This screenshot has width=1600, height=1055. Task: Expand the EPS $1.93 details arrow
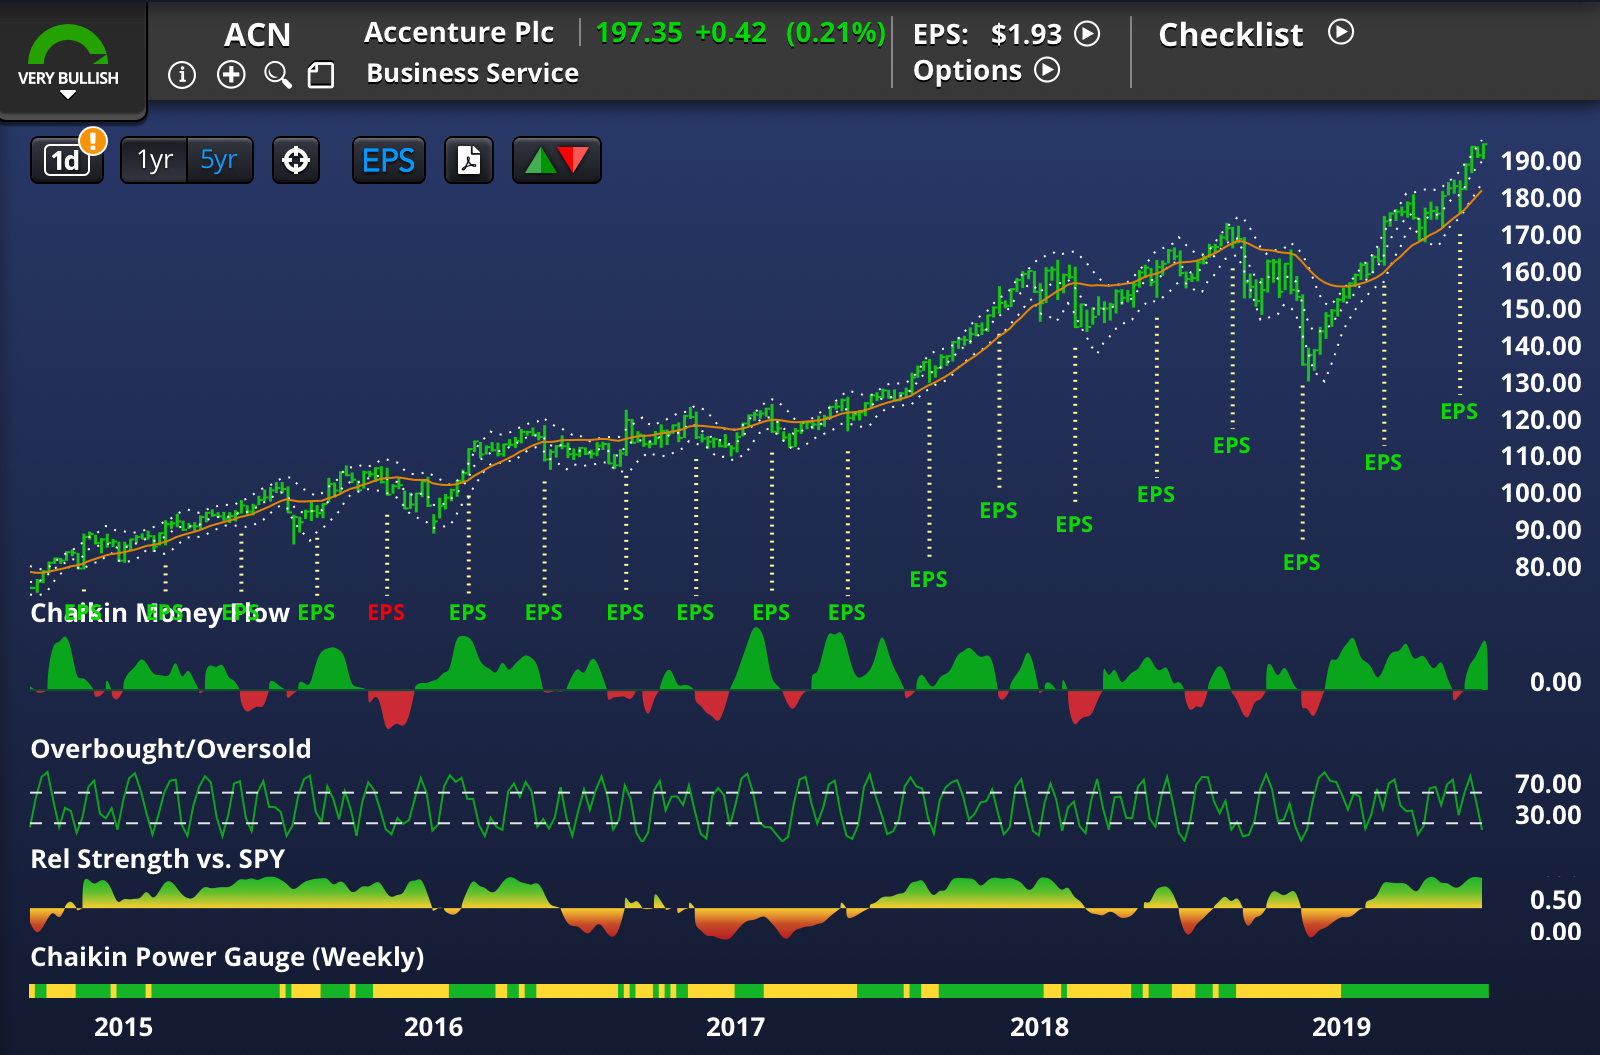[1087, 34]
